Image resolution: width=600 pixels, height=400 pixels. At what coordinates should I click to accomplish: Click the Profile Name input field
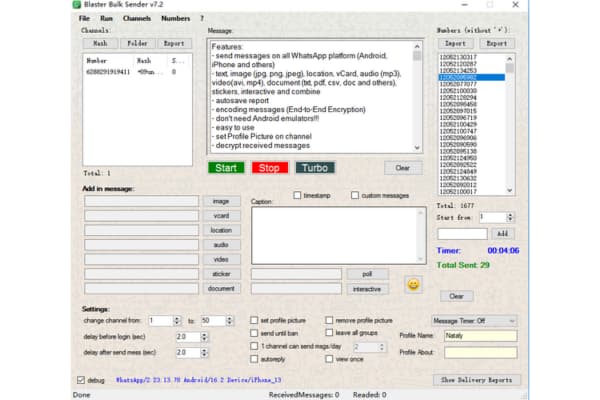pyautogui.click(x=479, y=335)
